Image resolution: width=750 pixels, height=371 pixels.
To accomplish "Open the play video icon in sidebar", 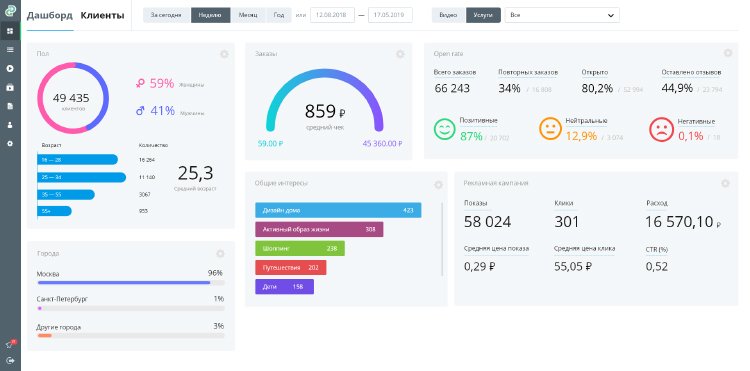I will pos(10,68).
